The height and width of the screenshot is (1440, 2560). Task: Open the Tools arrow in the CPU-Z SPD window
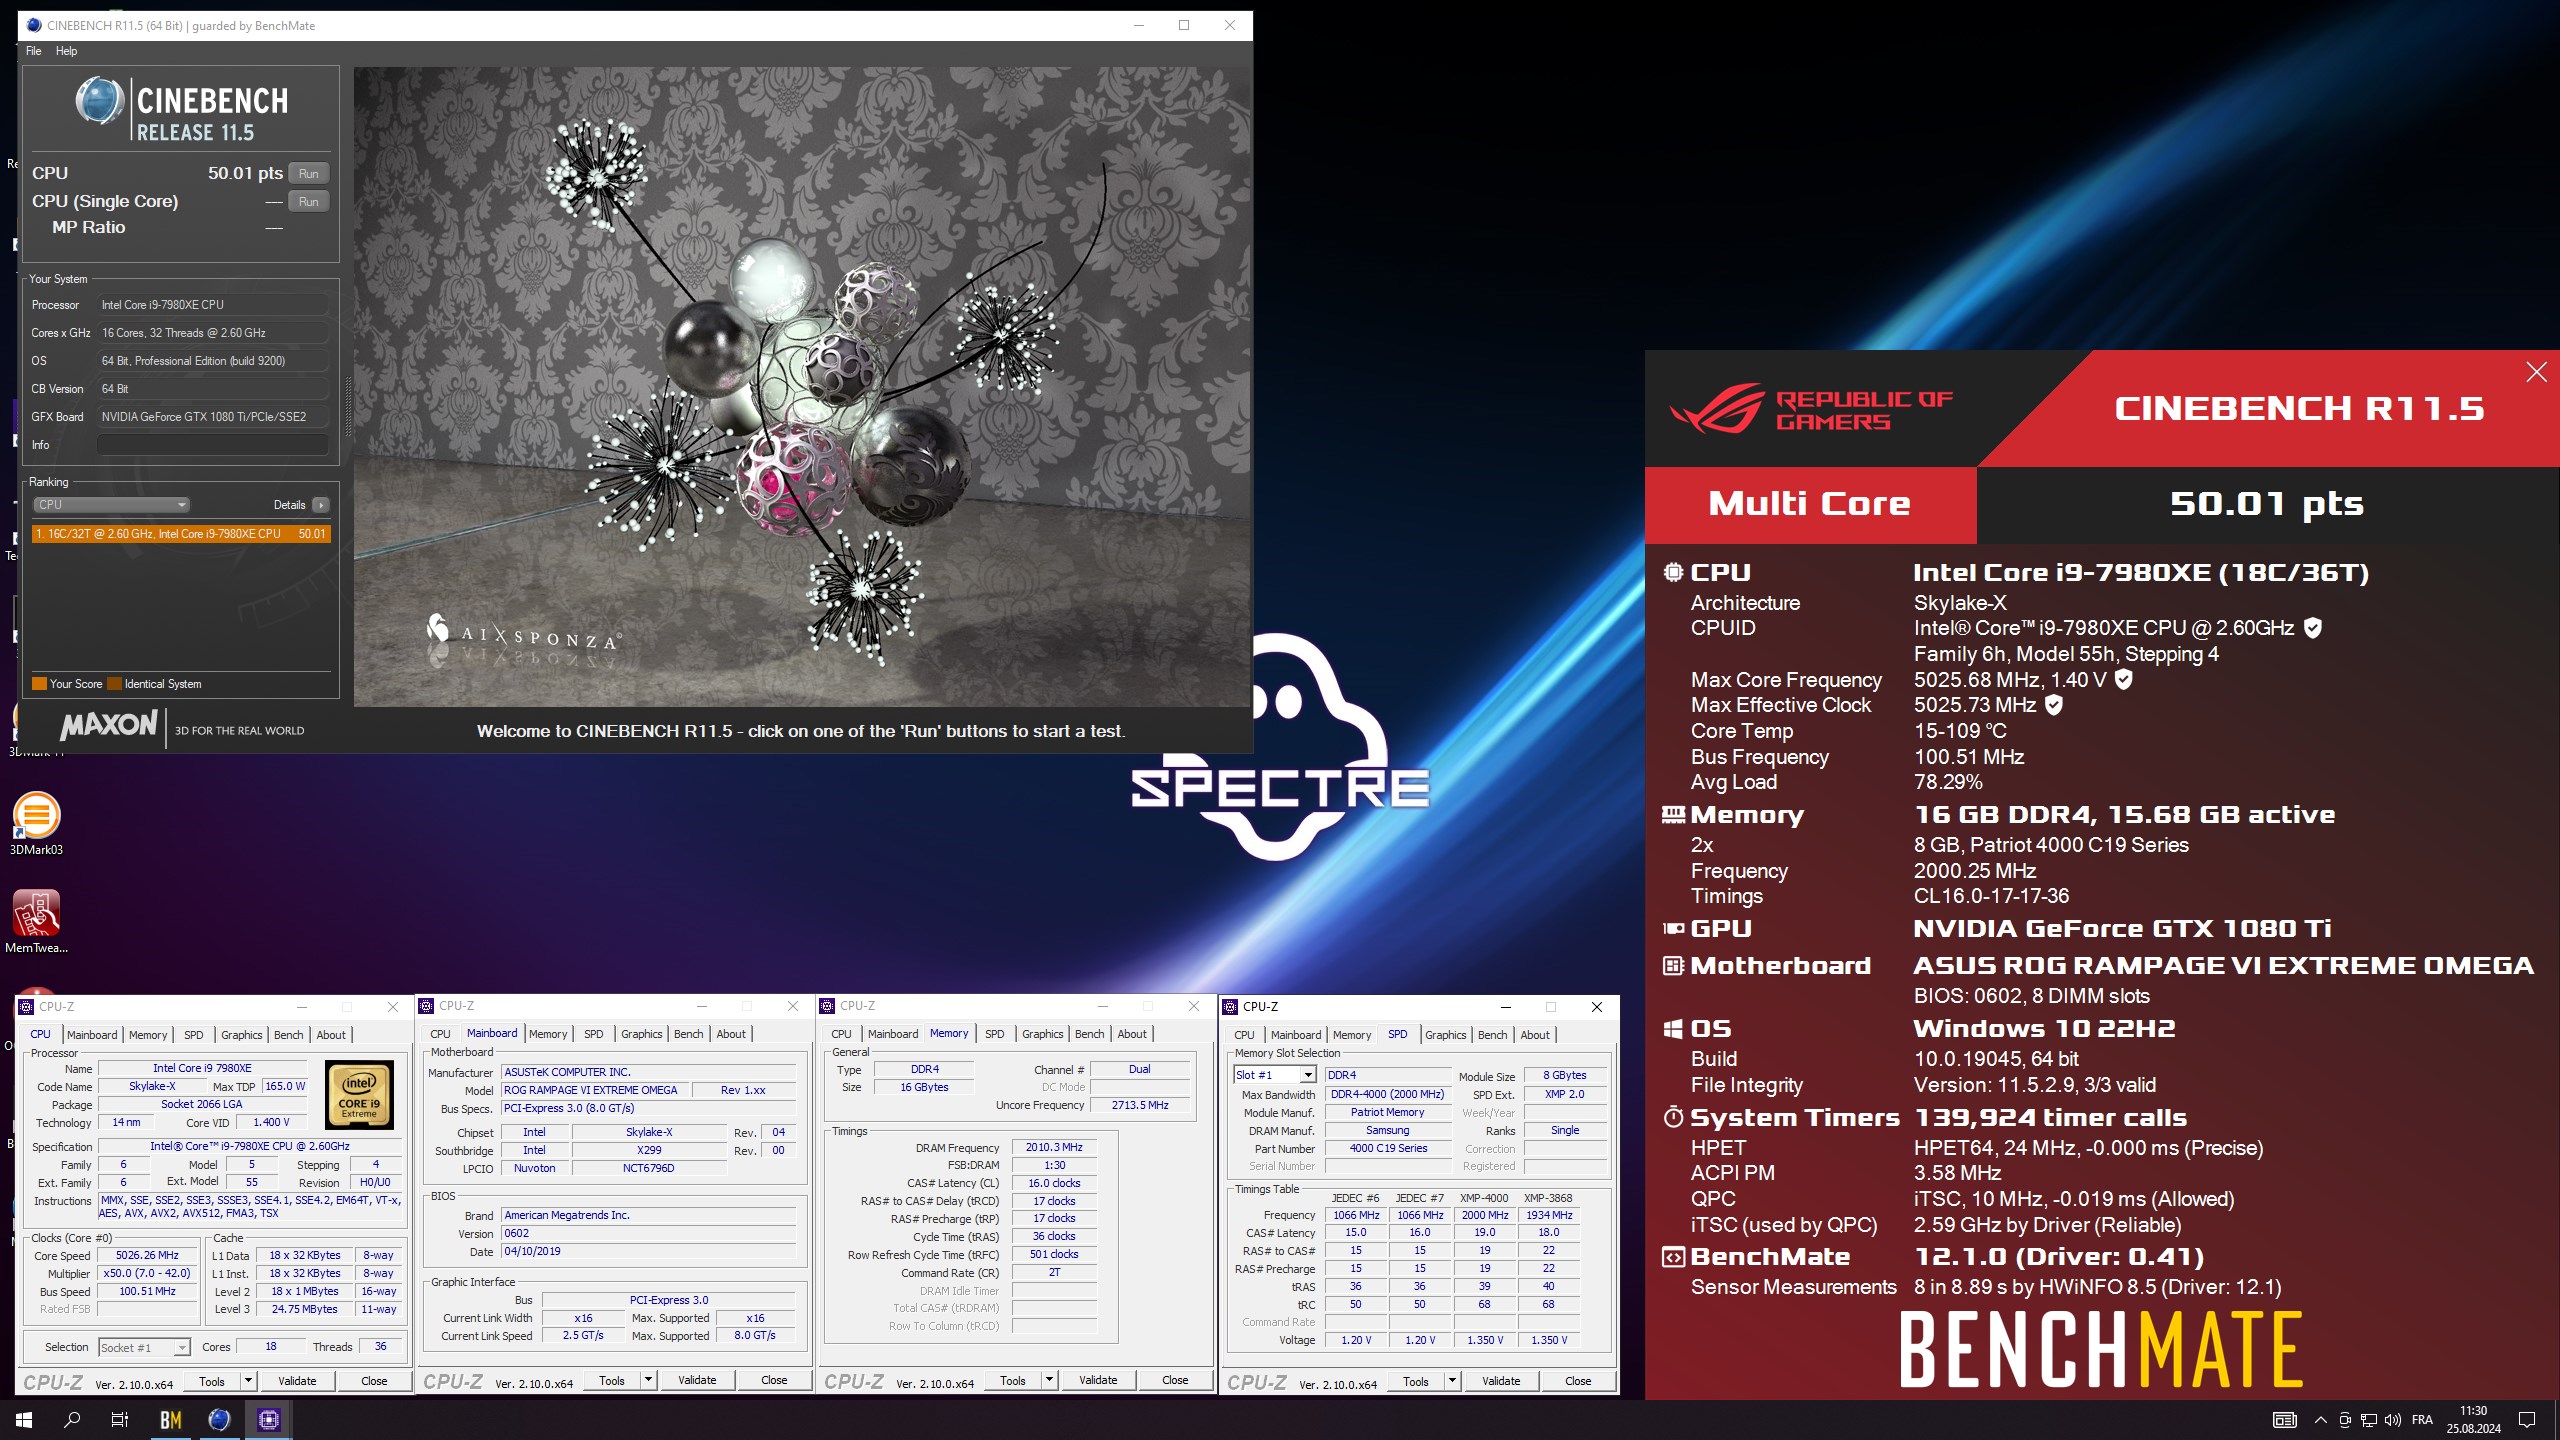(1453, 1381)
